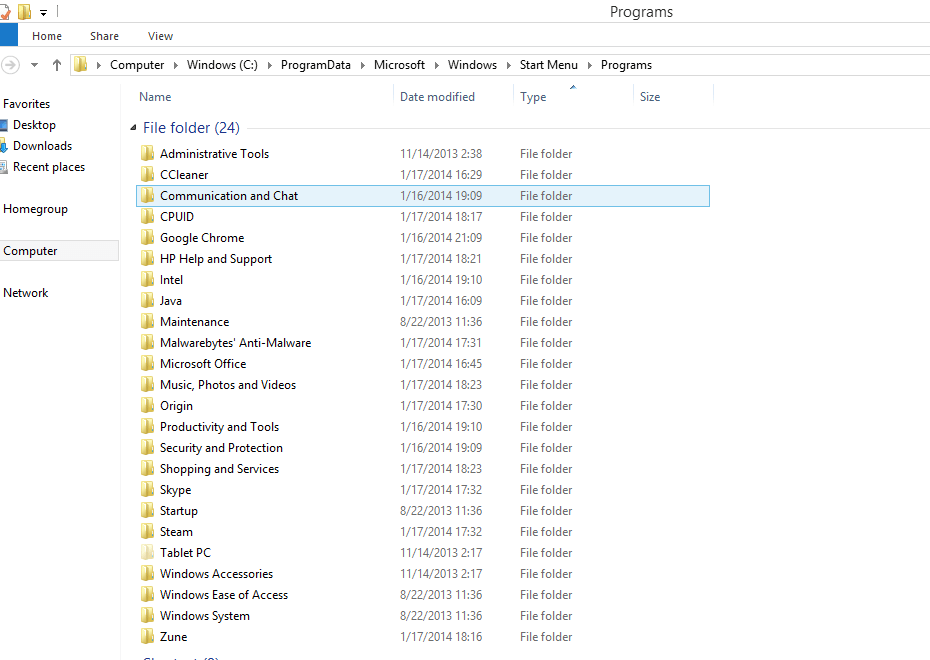
Task: Open the Skype folder
Action: tap(178, 489)
